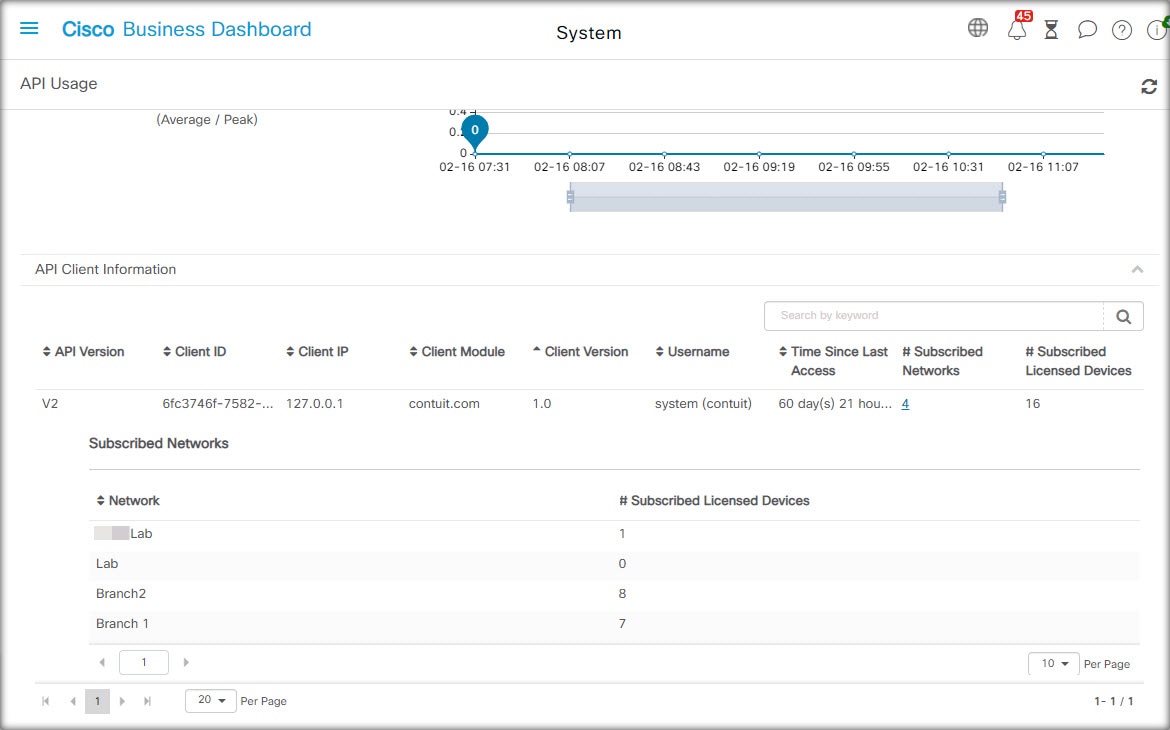Open the 10 Per Page dropdown
The width and height of the screenshot is (1170, 730).
(x=1054, y=664)
